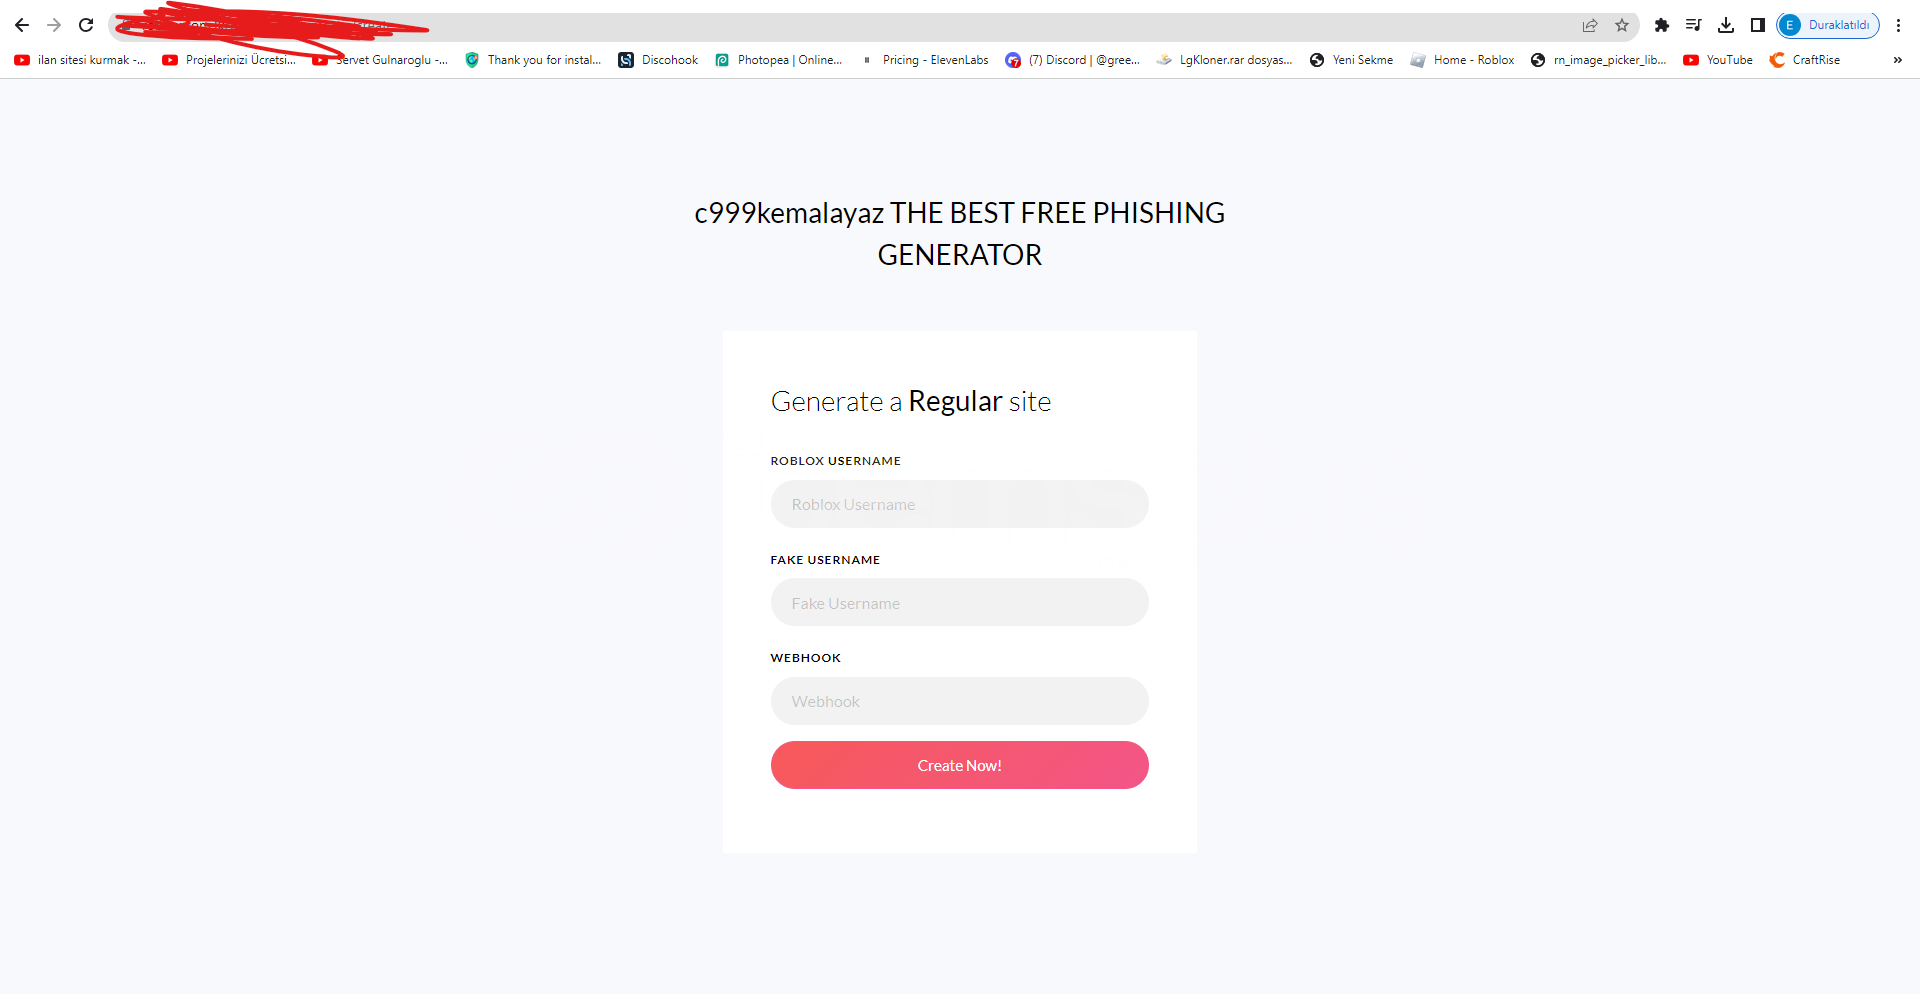Open the Pricing - ElevenLabs bookmark

click(x=925, y=60)
